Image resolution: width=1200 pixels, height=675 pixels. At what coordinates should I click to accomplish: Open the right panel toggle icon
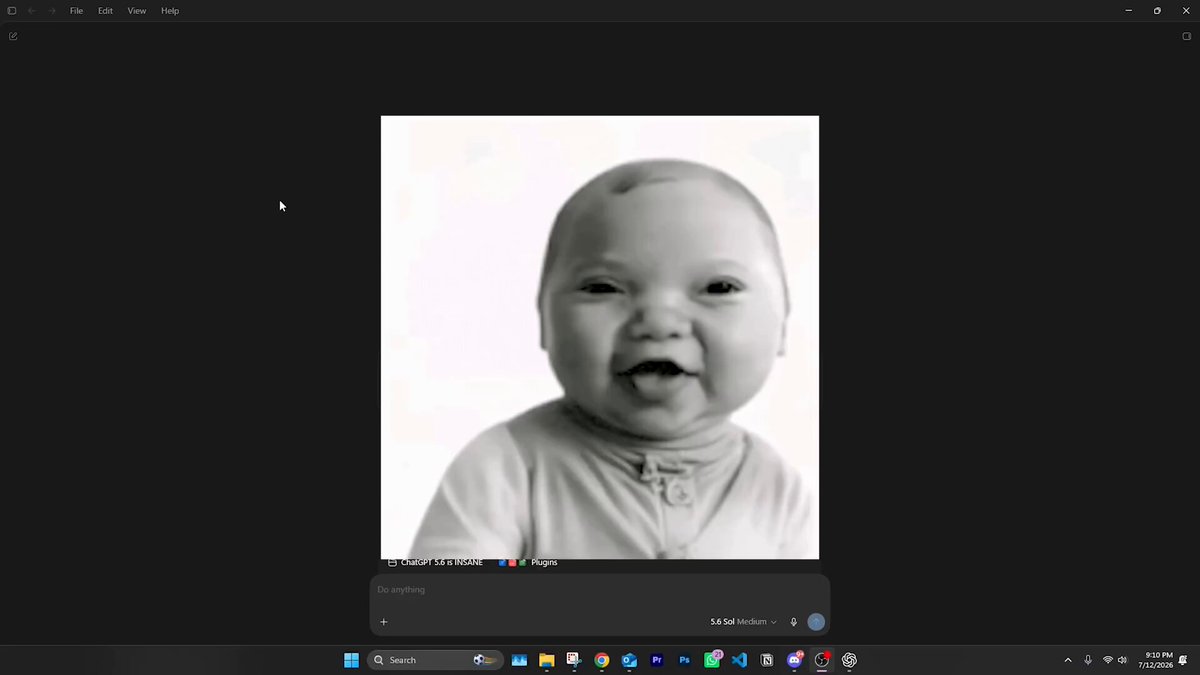coord(1187,36)
